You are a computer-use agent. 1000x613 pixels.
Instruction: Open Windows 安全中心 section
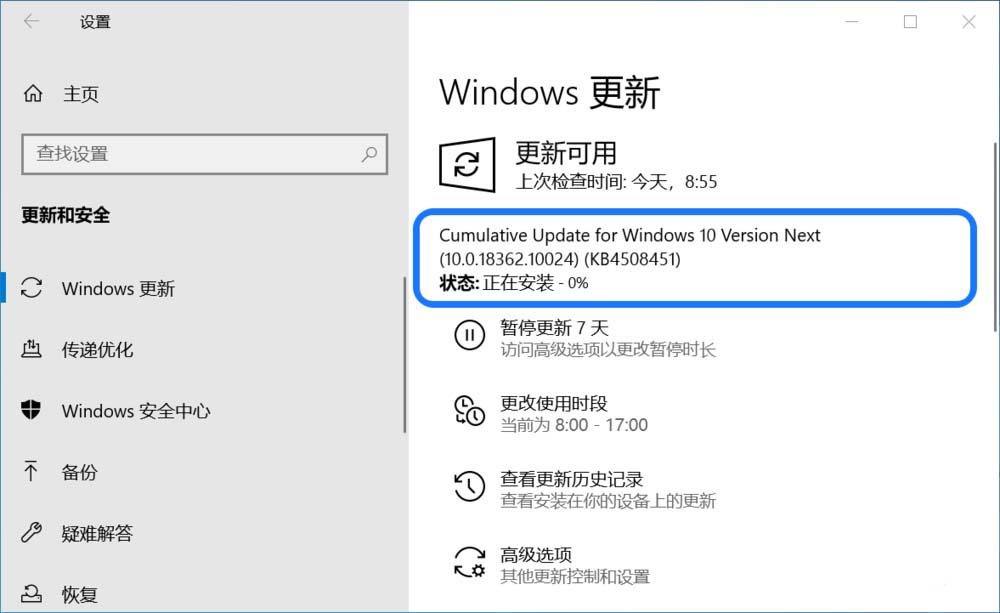tap(135, 411)
